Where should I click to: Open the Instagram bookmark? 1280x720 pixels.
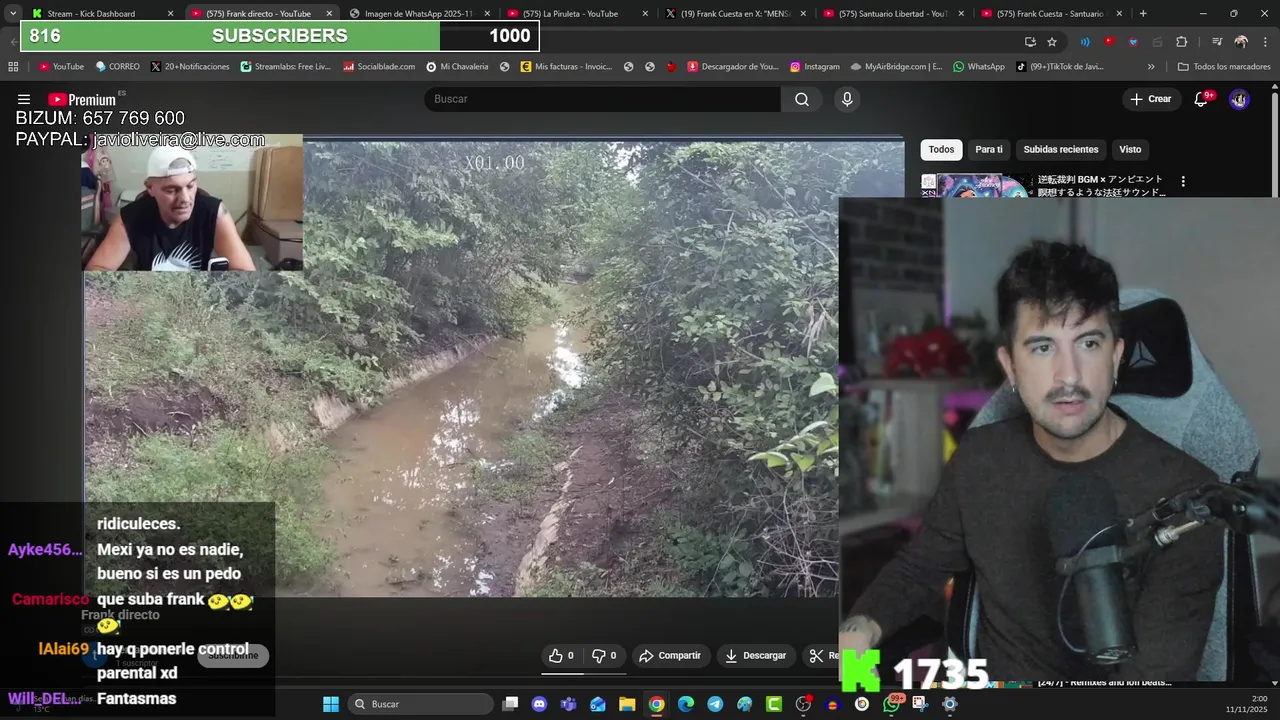point(815,67)
